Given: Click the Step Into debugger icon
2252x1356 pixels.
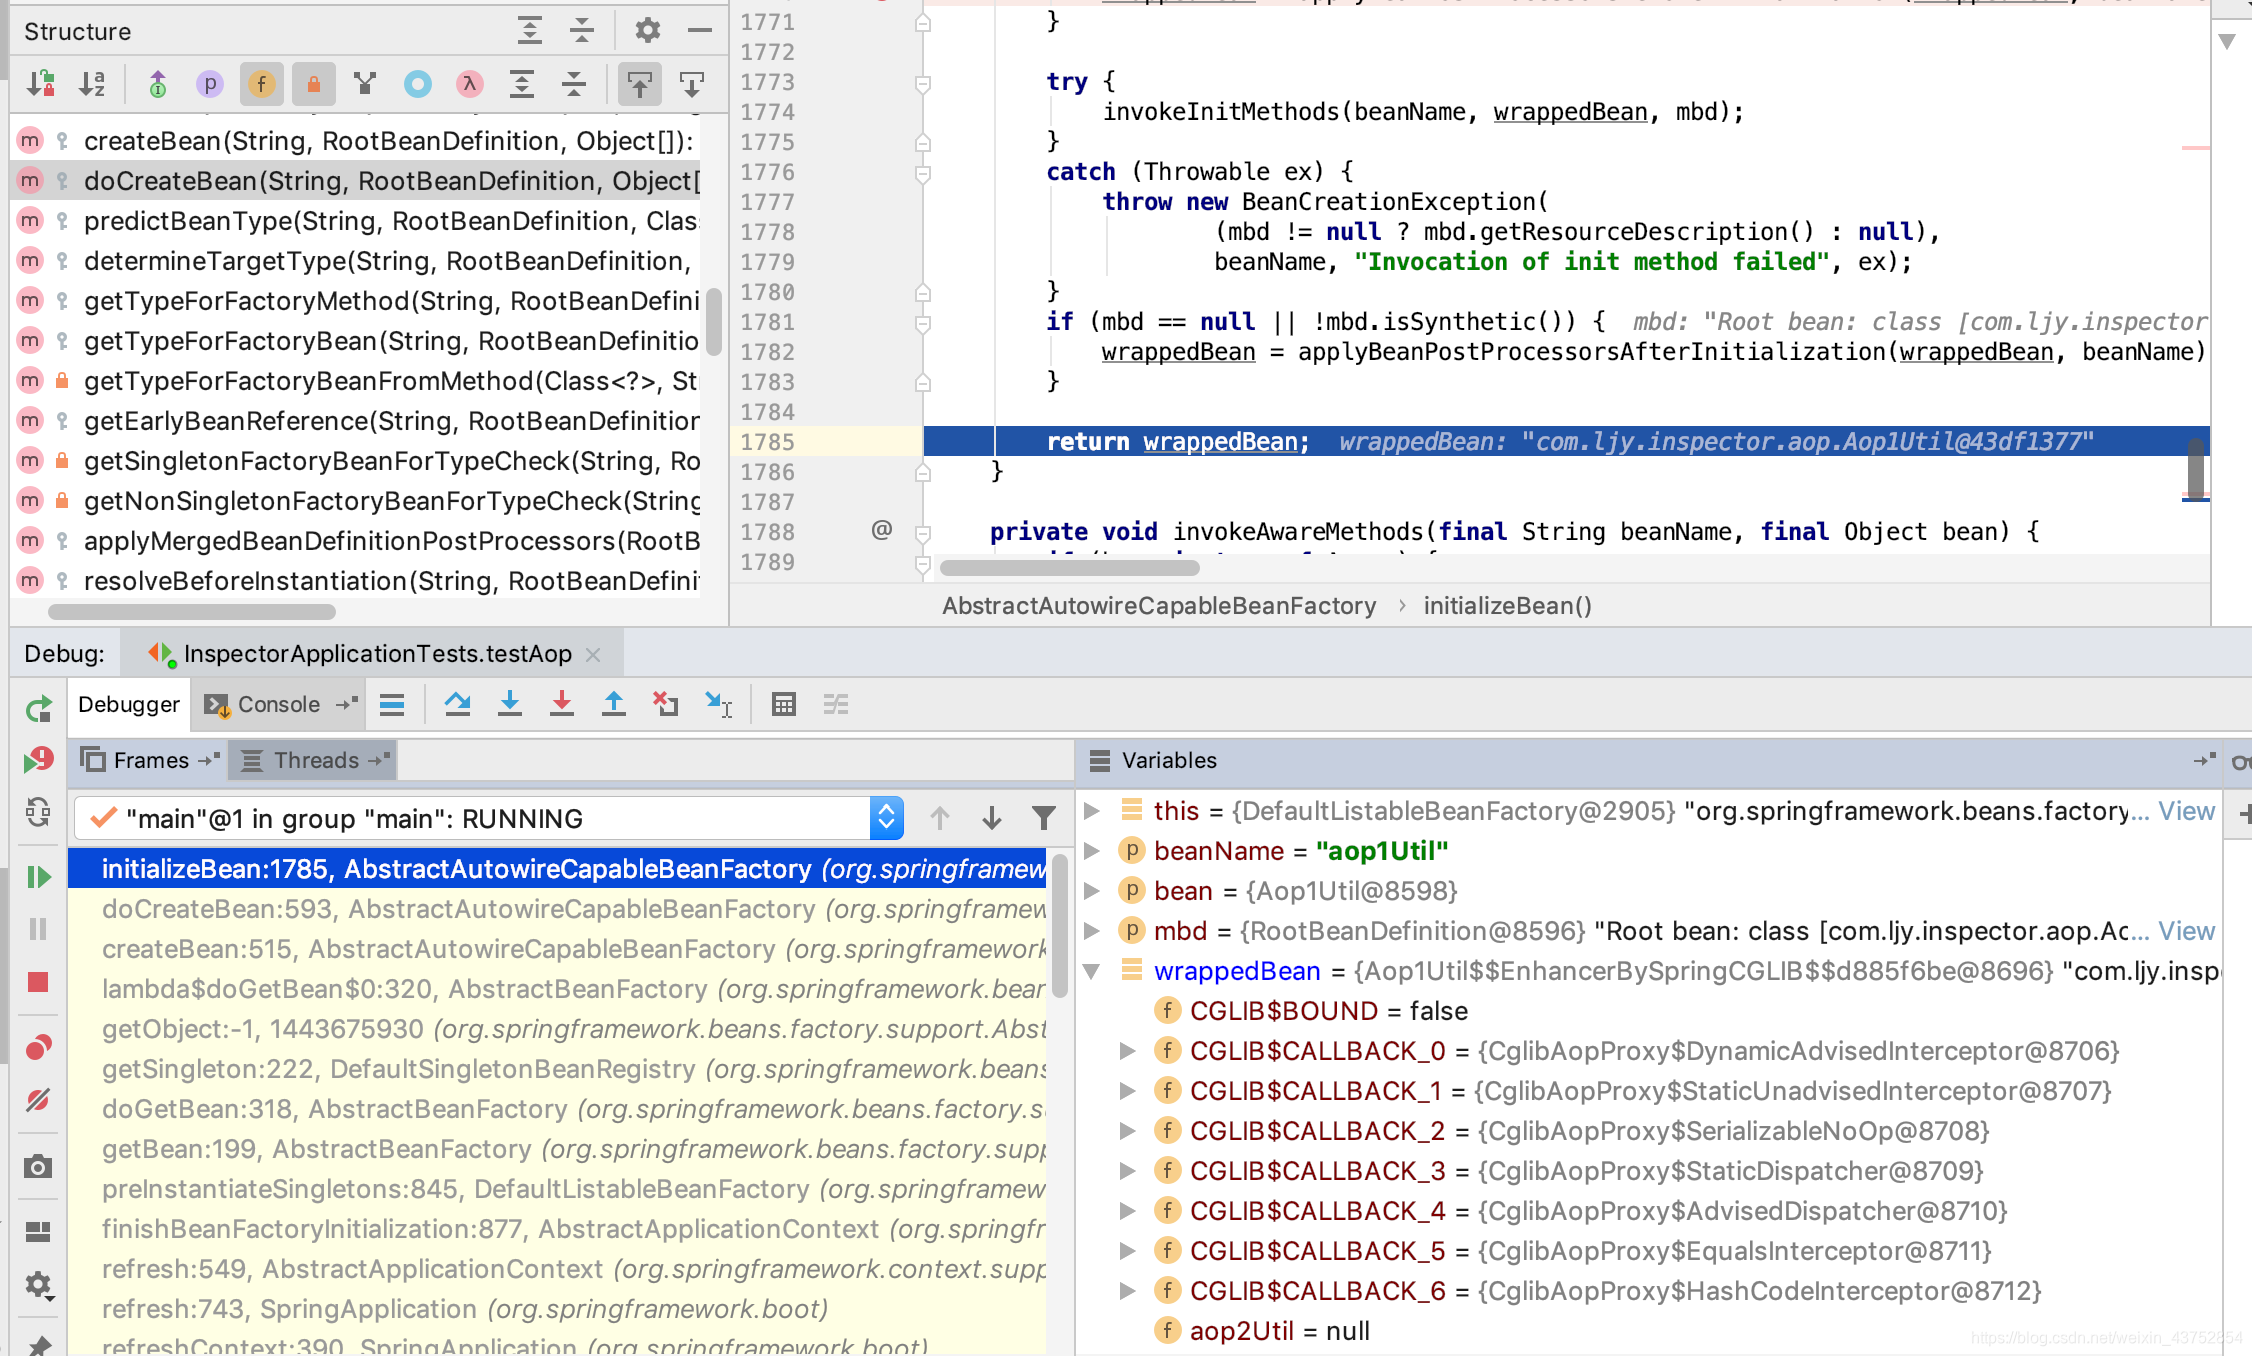Looking at the screenshot, I should click(509, 705).
